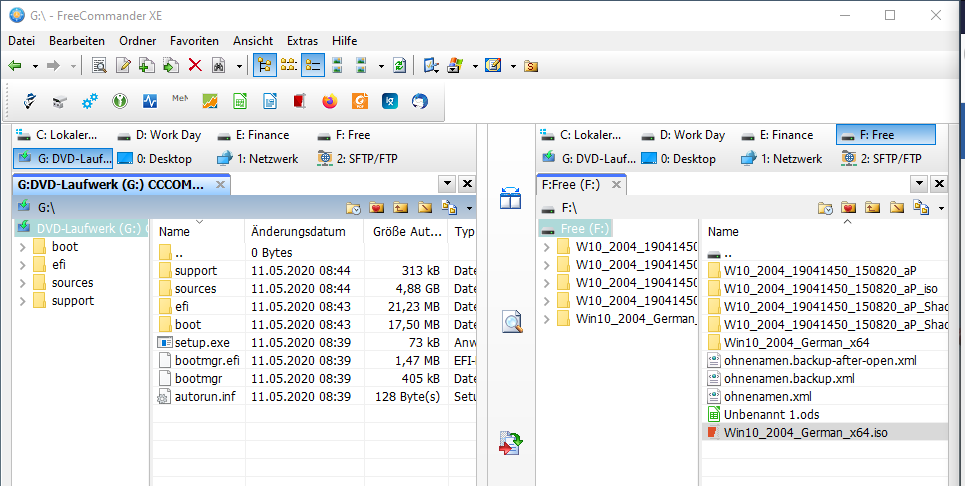Viewport: 965px width, 486px height.
Task: Open the right panel tab list dropdown
Action: tap(919, 183)
